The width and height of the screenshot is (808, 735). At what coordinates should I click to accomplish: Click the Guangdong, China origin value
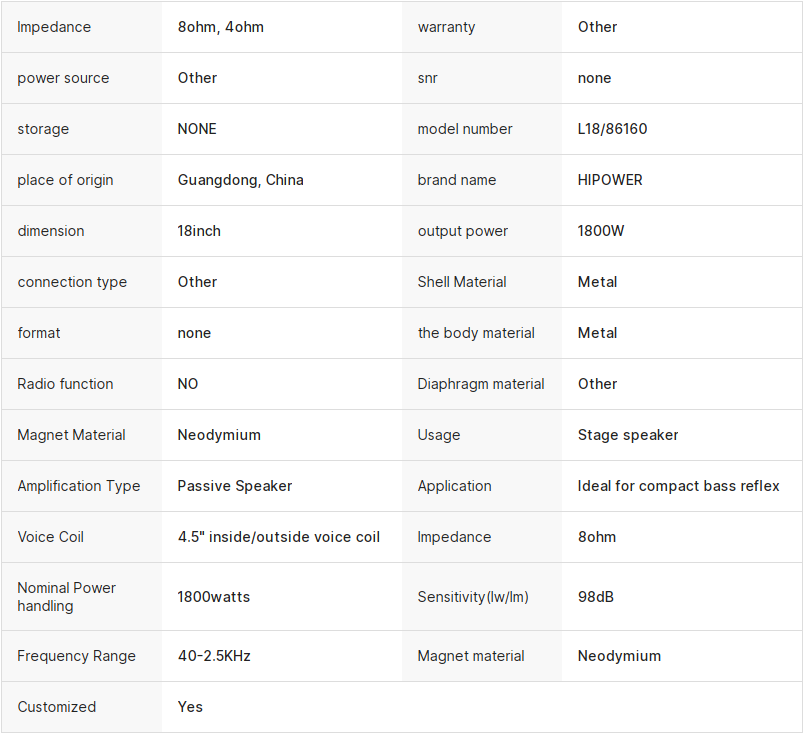(x=240, y=180)
